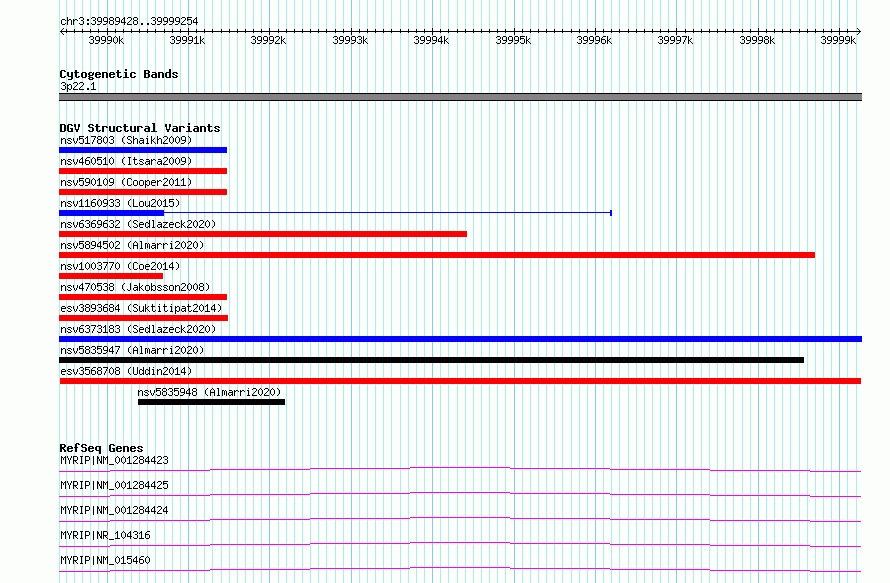
Task: Click the RefSeq Genes track title
Action: (101, 448)
